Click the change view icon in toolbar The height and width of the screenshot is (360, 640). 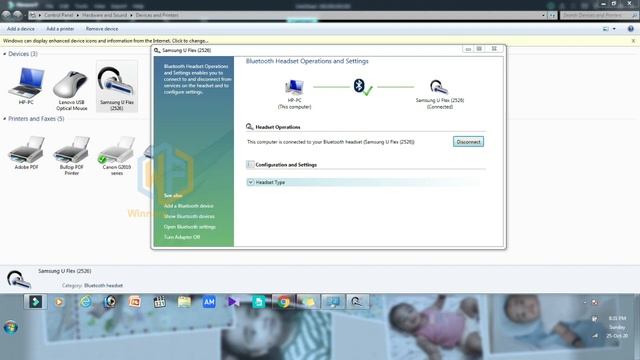coord(606,29)
